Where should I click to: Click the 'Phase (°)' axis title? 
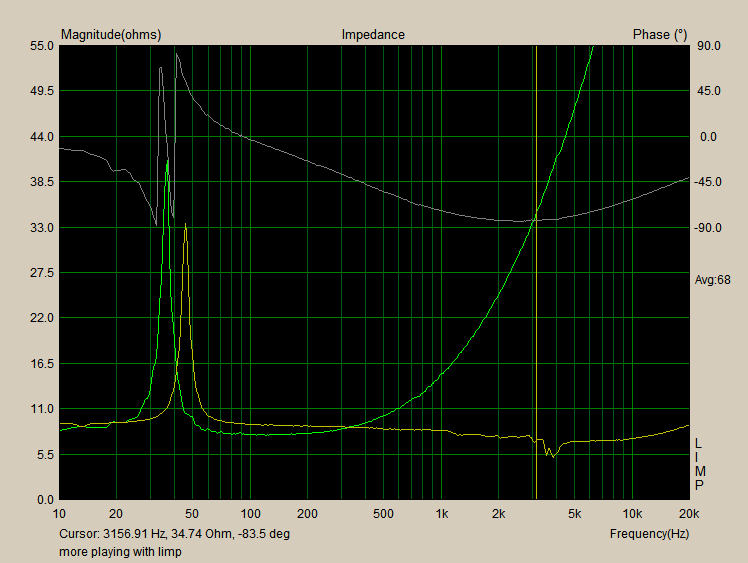point(660,35)
